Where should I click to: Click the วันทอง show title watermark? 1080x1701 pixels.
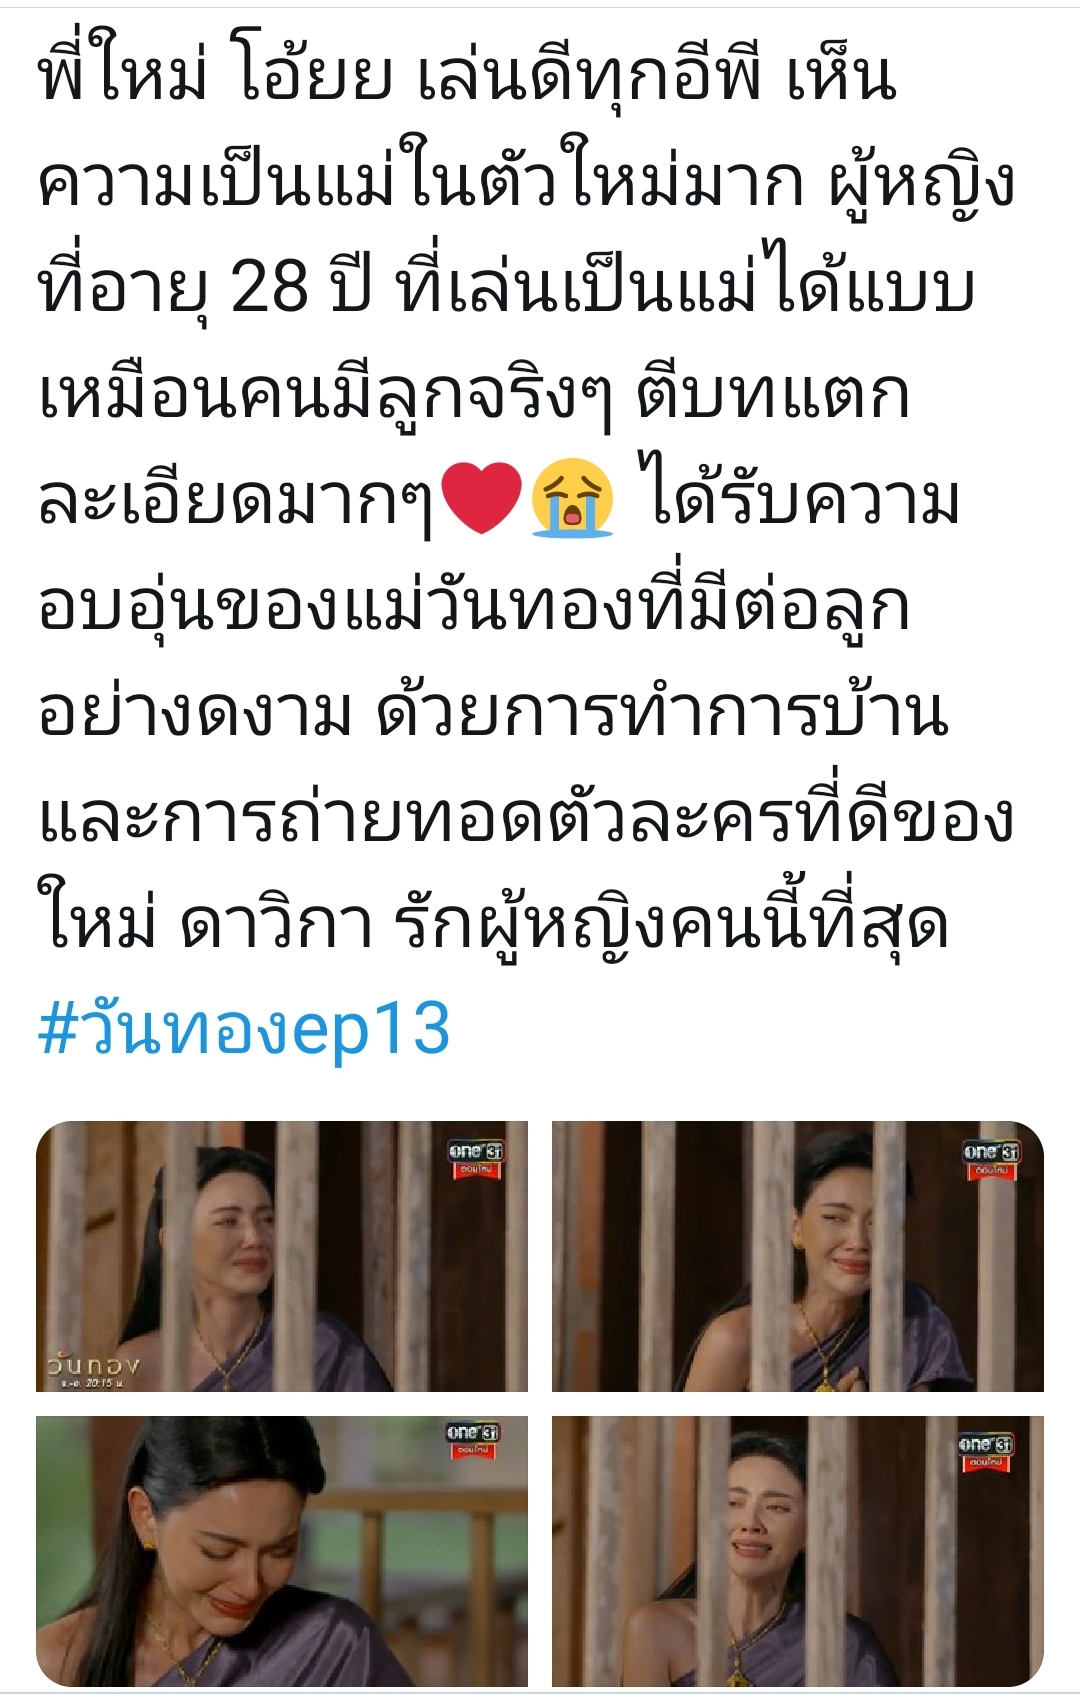pyautogui.click(x=92, y=1365)
